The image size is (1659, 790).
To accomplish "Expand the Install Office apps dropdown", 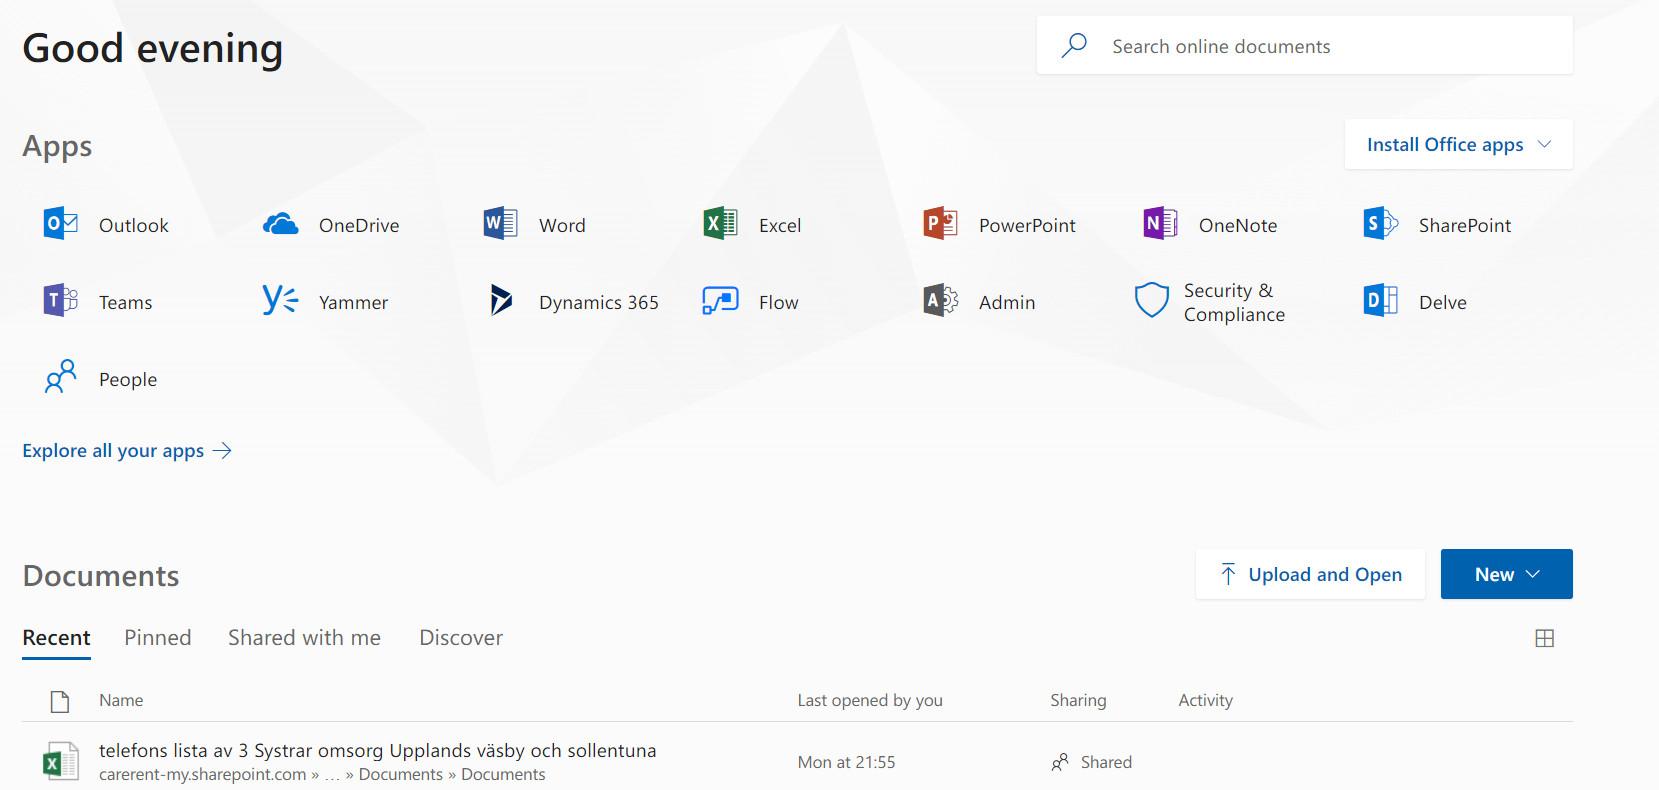I will (1458, 144).
